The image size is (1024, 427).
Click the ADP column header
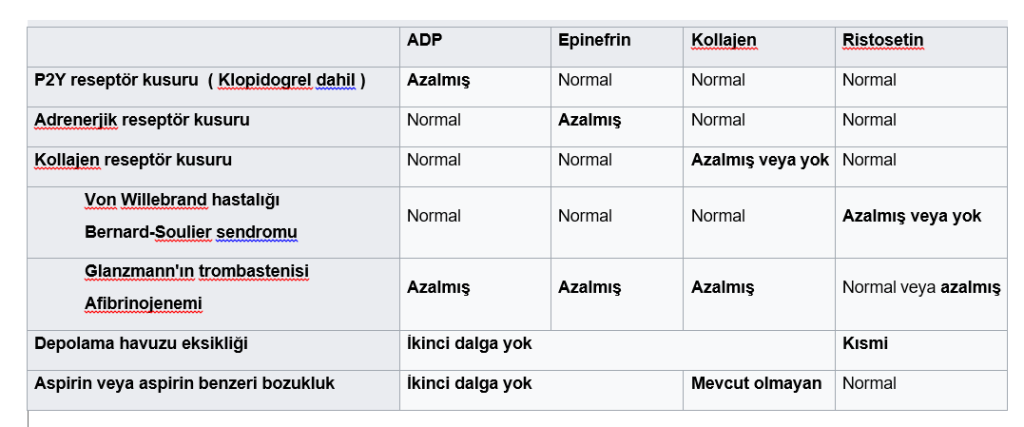pos(425,40)
